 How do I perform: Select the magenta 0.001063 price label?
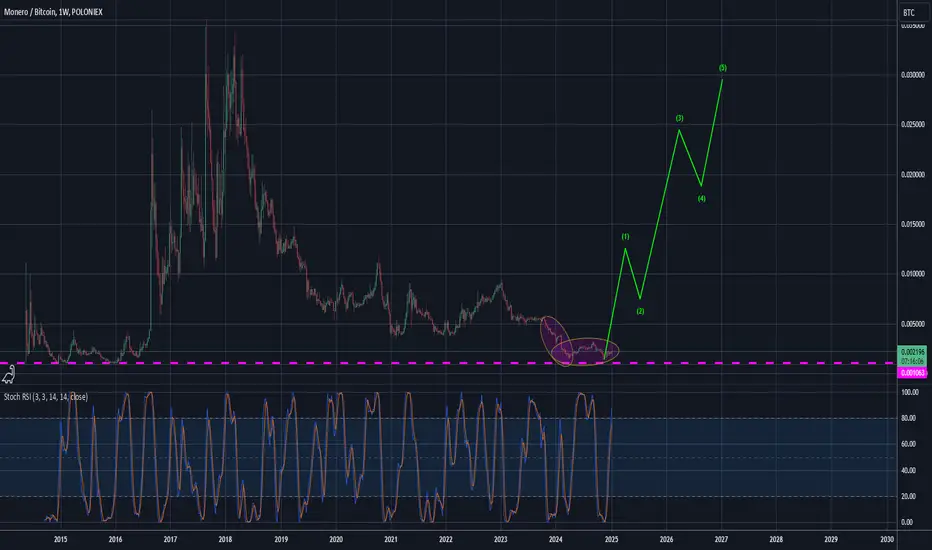(912, 373)
